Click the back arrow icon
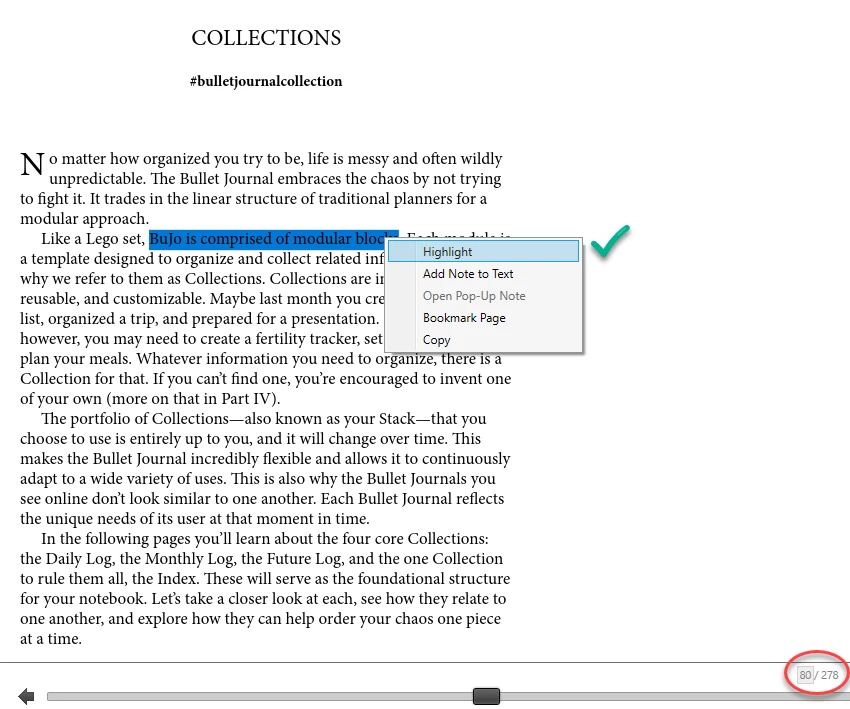Image resolution: width=850 pixels, height=709 pixels. tap(26, 696)
